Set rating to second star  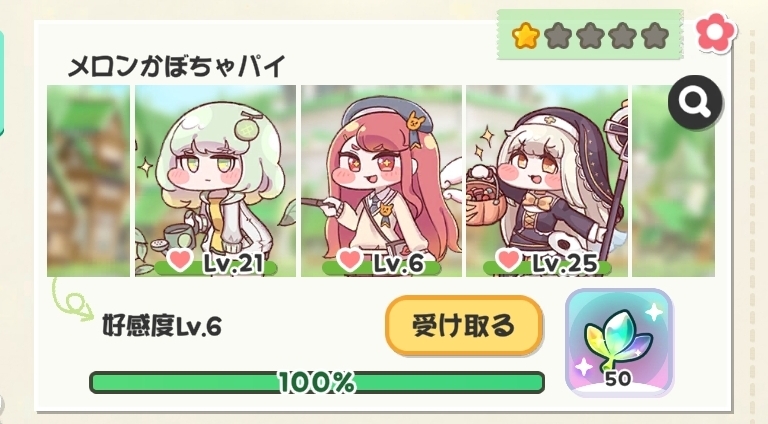click(x=558, y=36)
